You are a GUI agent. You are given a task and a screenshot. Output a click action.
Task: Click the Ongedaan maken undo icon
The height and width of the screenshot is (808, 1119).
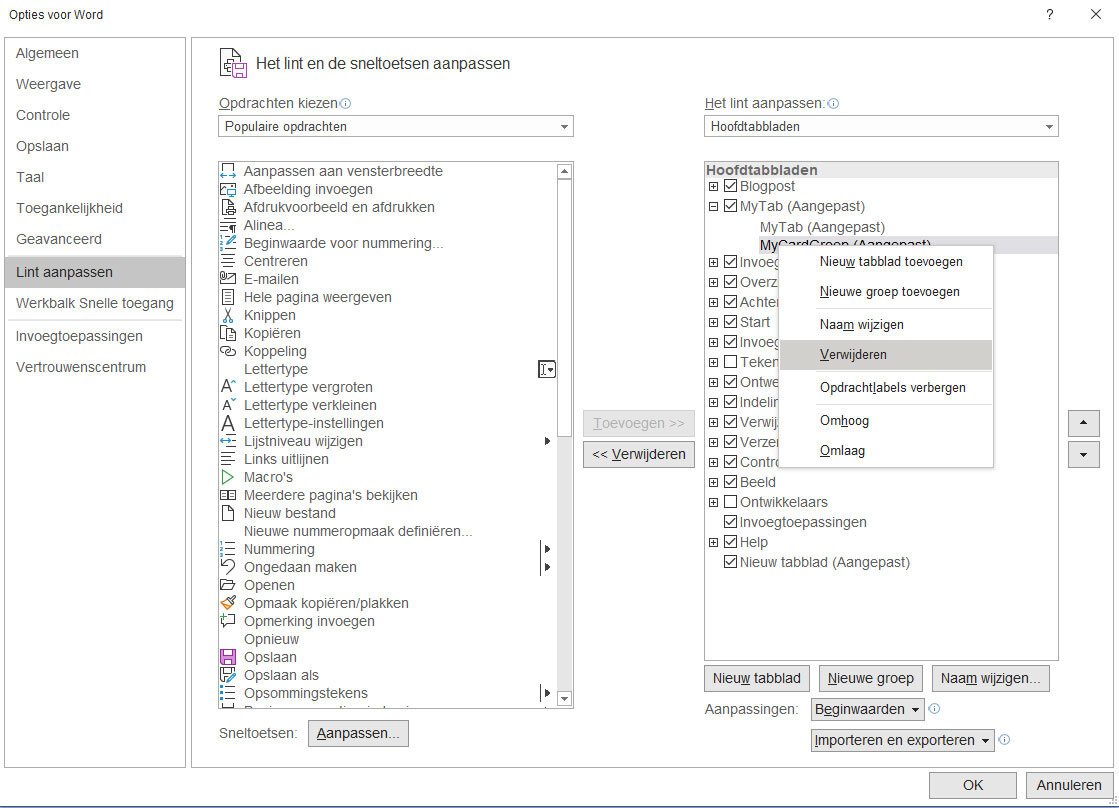tap(228, 567)
